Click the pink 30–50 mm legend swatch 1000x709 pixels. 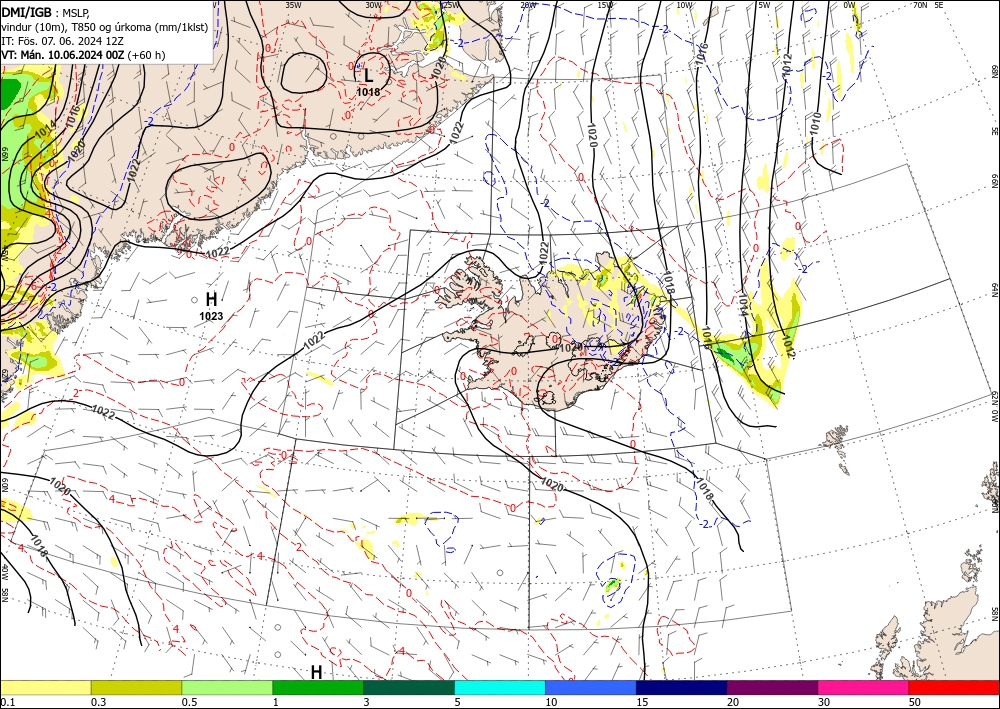point(864,687)
